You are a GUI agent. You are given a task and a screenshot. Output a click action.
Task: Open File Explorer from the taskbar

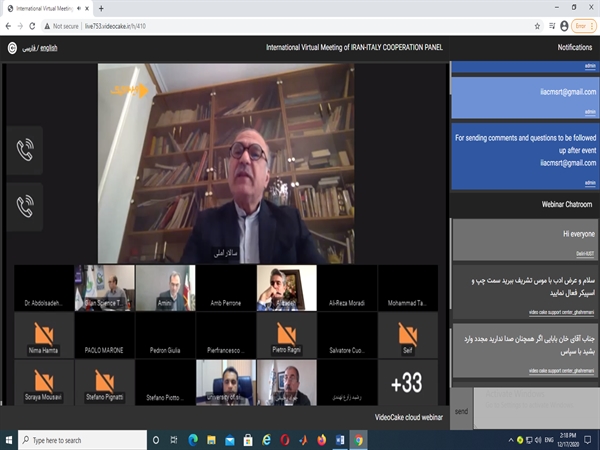pyautogui.click(x=211, y=440)
